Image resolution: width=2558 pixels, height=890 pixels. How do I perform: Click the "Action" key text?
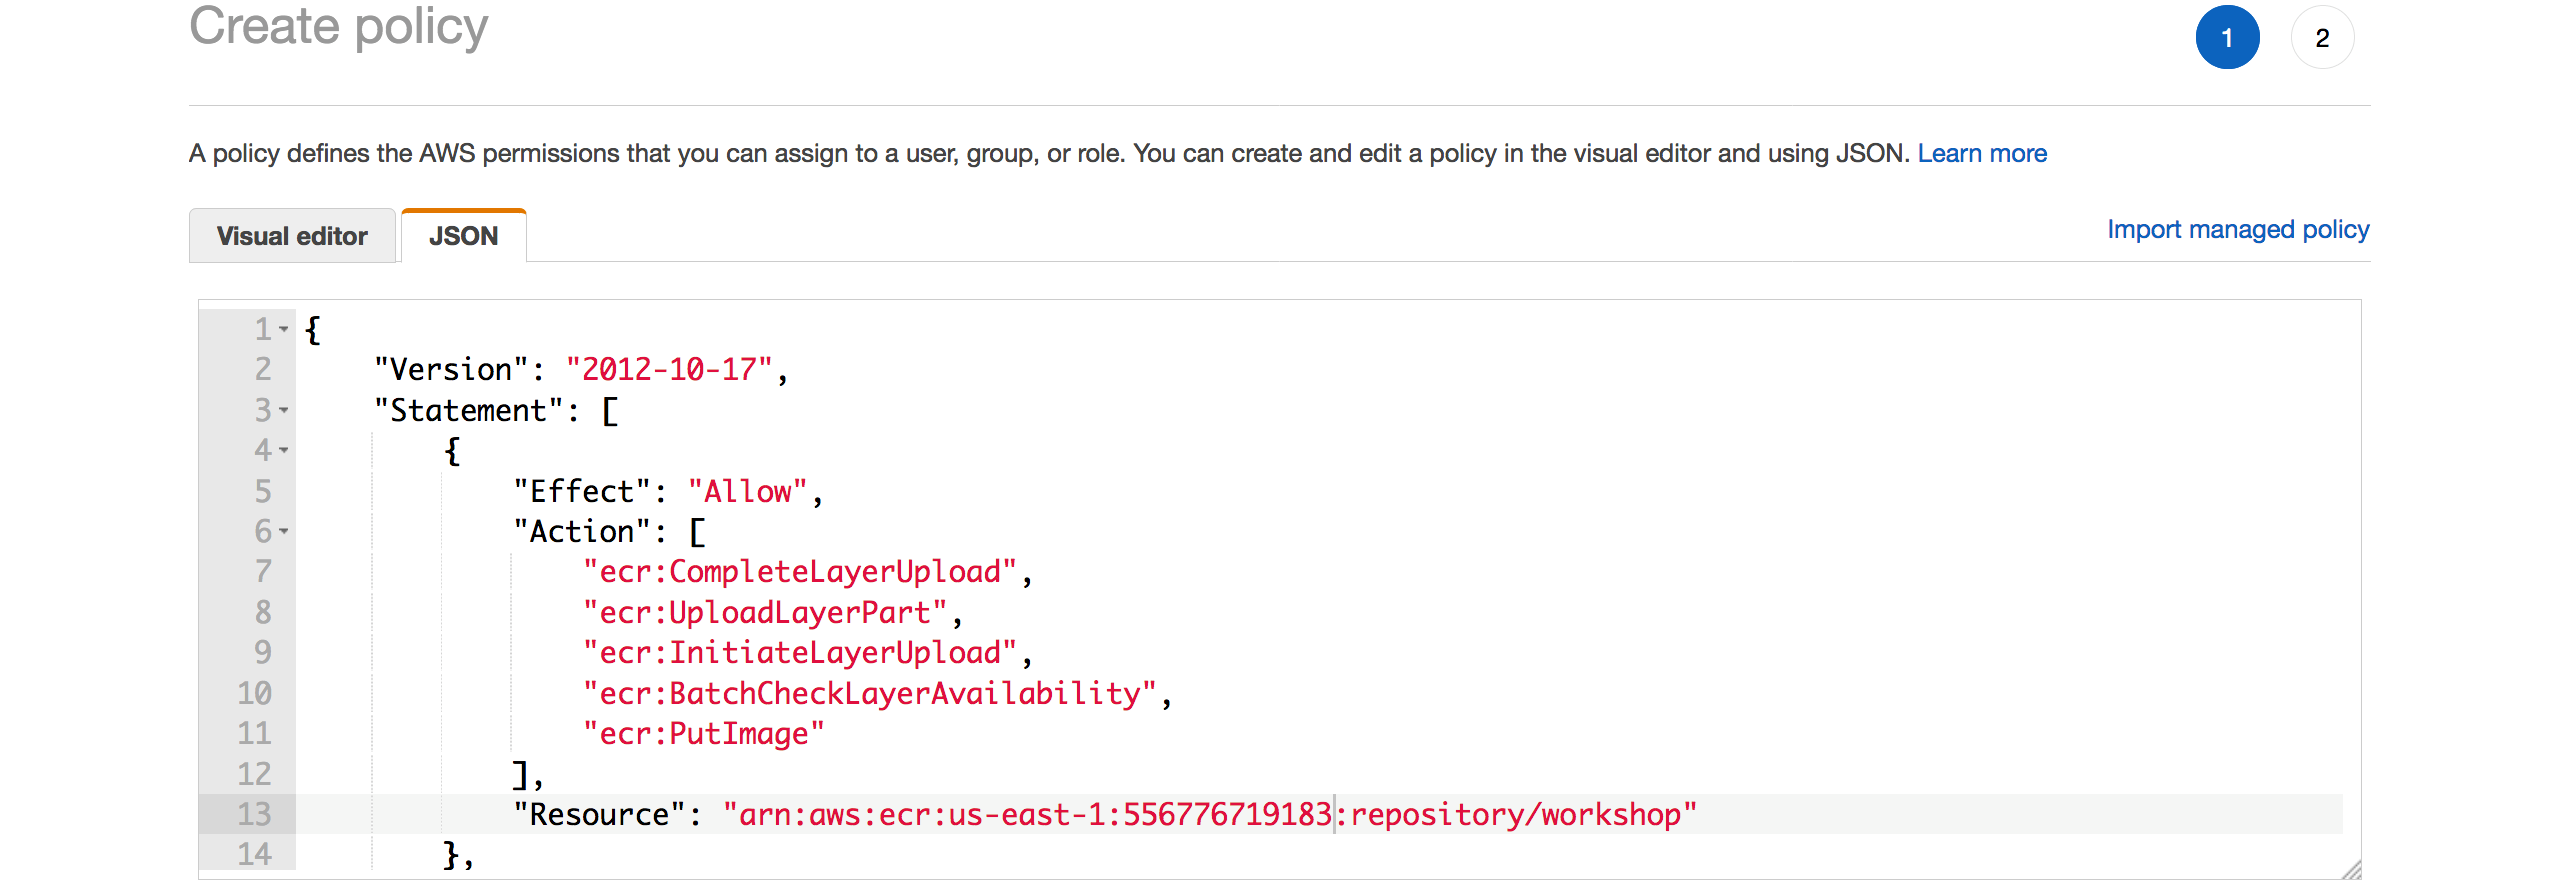coord(582,531)
